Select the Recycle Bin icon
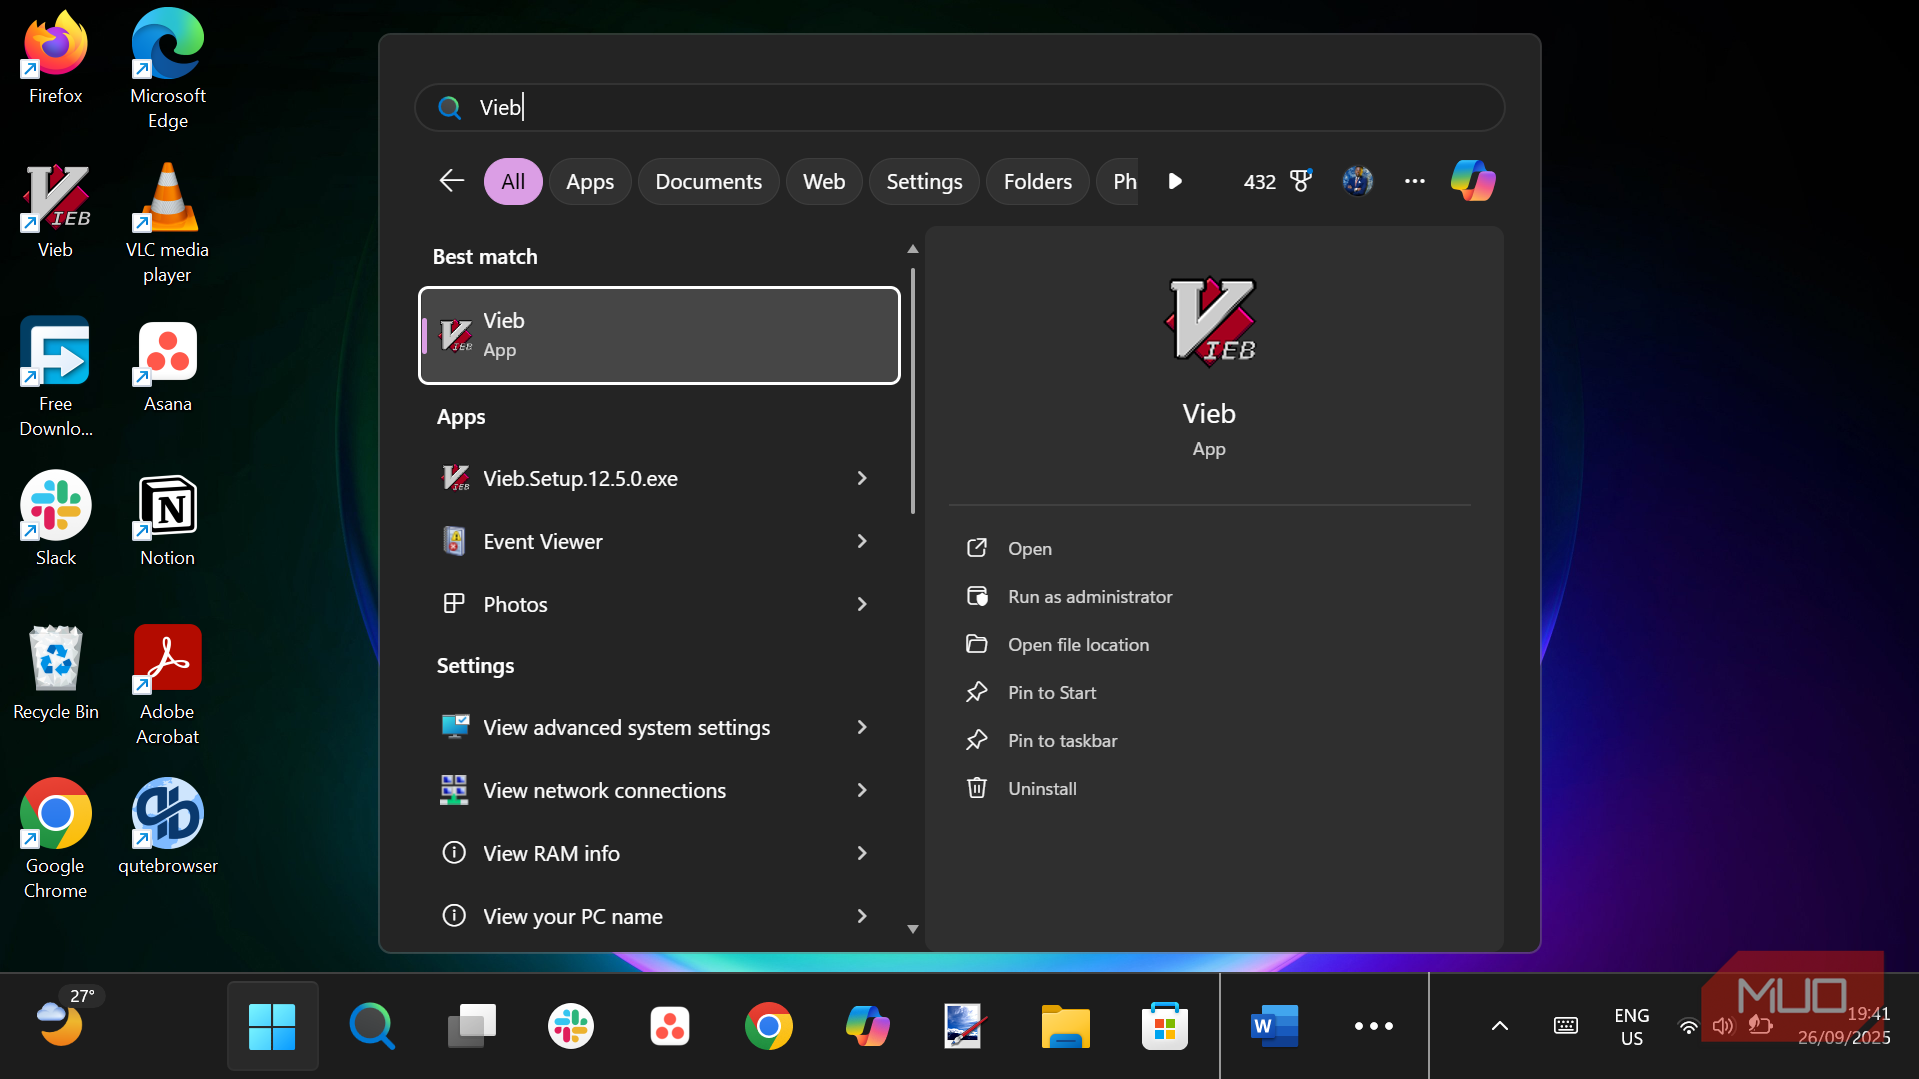The width and height of the screenshot is (1919, 1079). click(55, 674)
